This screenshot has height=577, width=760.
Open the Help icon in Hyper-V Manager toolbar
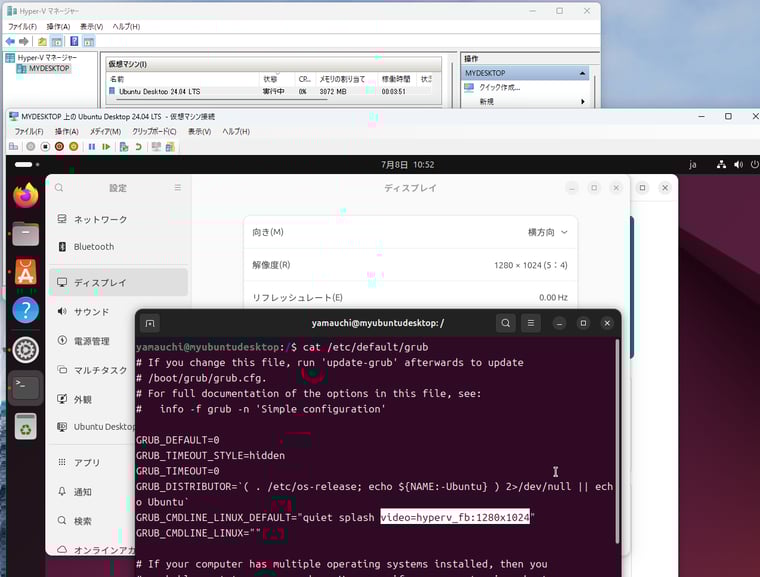(x=74, y=41)
